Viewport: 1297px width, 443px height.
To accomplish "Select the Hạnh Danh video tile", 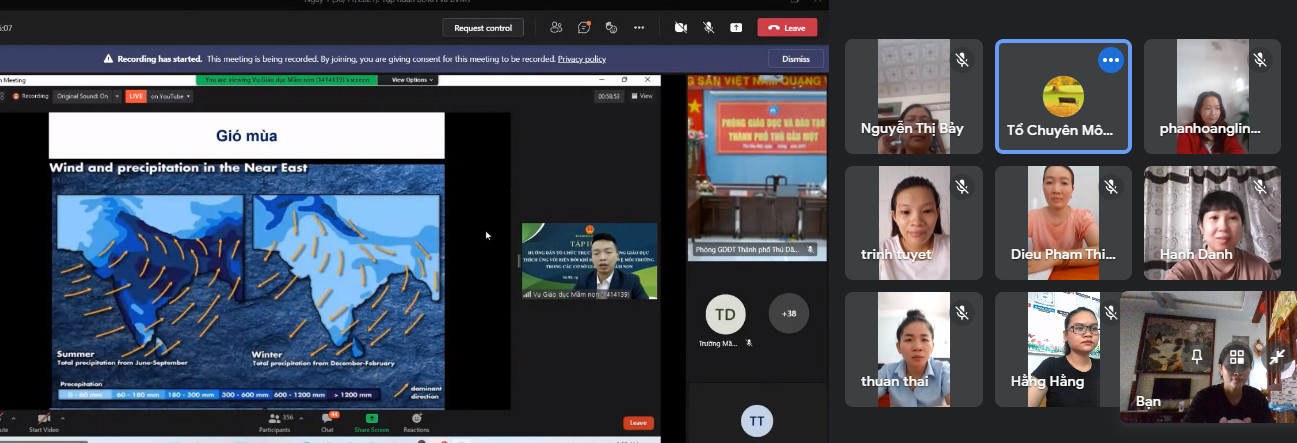I will (x=1212, y=223).
